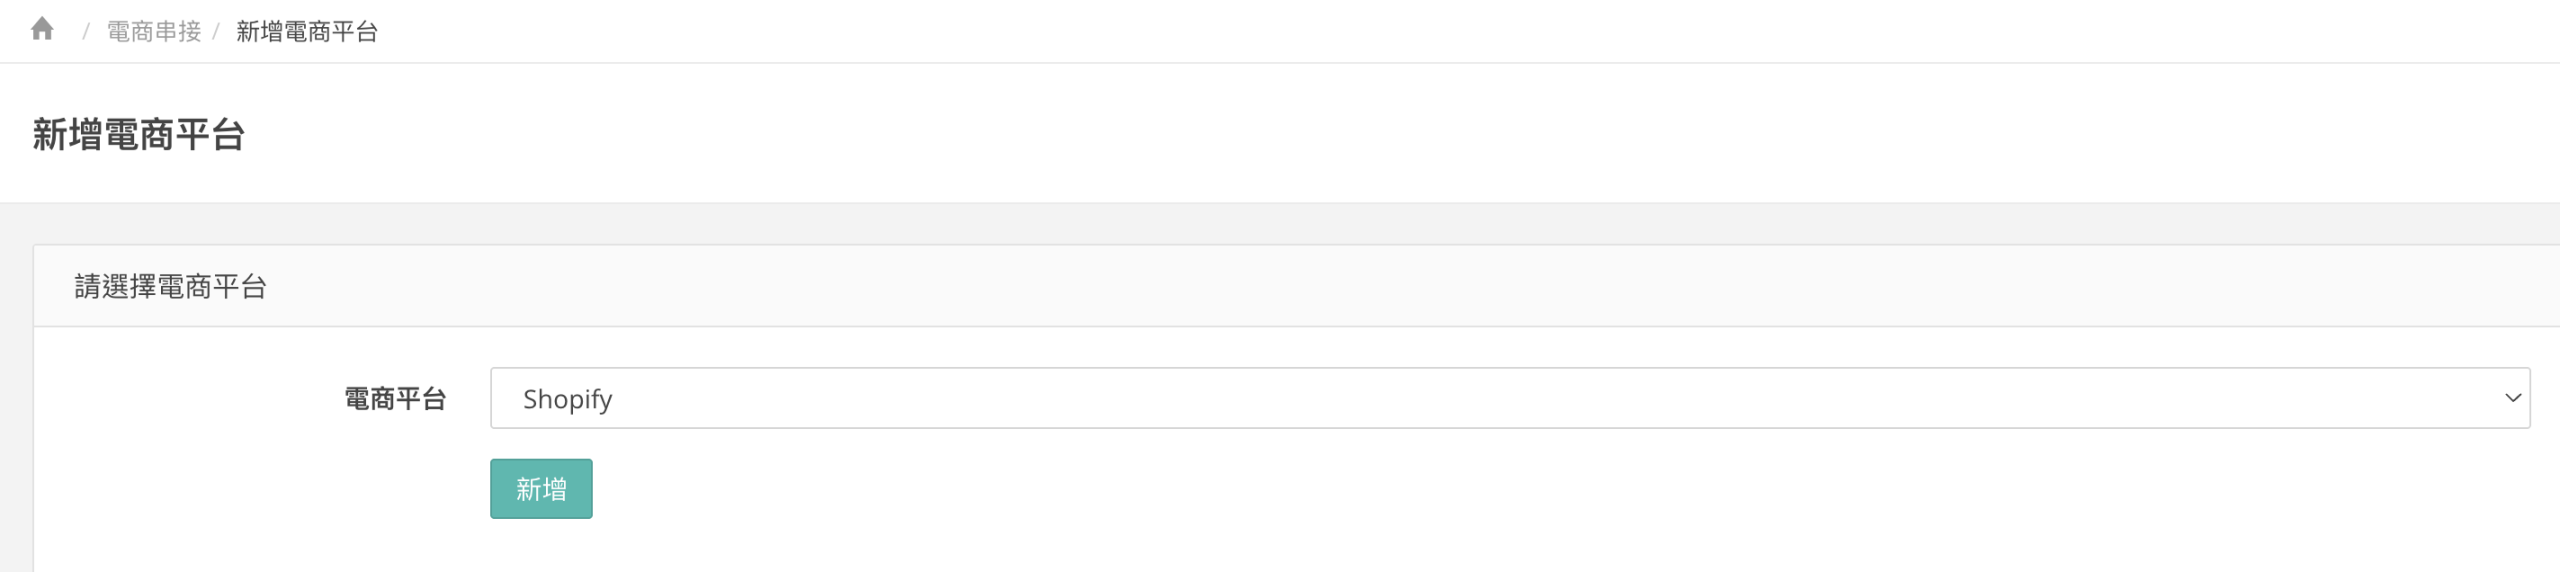Image resolution: width=2560 pixels, height=572 pixels.
Task: Click the home icon in breadcrumb
Action: point(42,30)
